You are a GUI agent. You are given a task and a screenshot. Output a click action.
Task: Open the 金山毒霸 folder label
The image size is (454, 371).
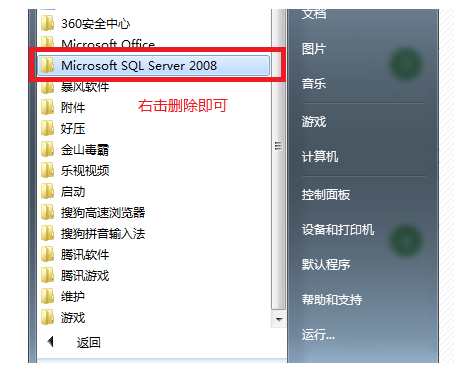click(85, 149)
